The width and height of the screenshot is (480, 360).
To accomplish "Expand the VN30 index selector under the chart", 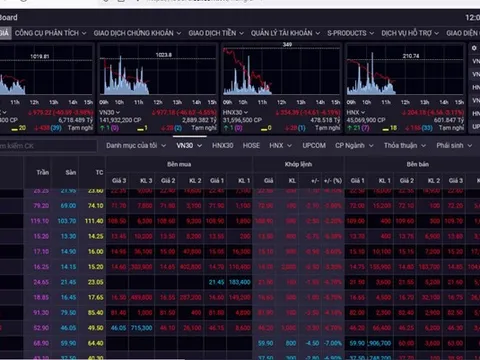I will tap(110, 113).
